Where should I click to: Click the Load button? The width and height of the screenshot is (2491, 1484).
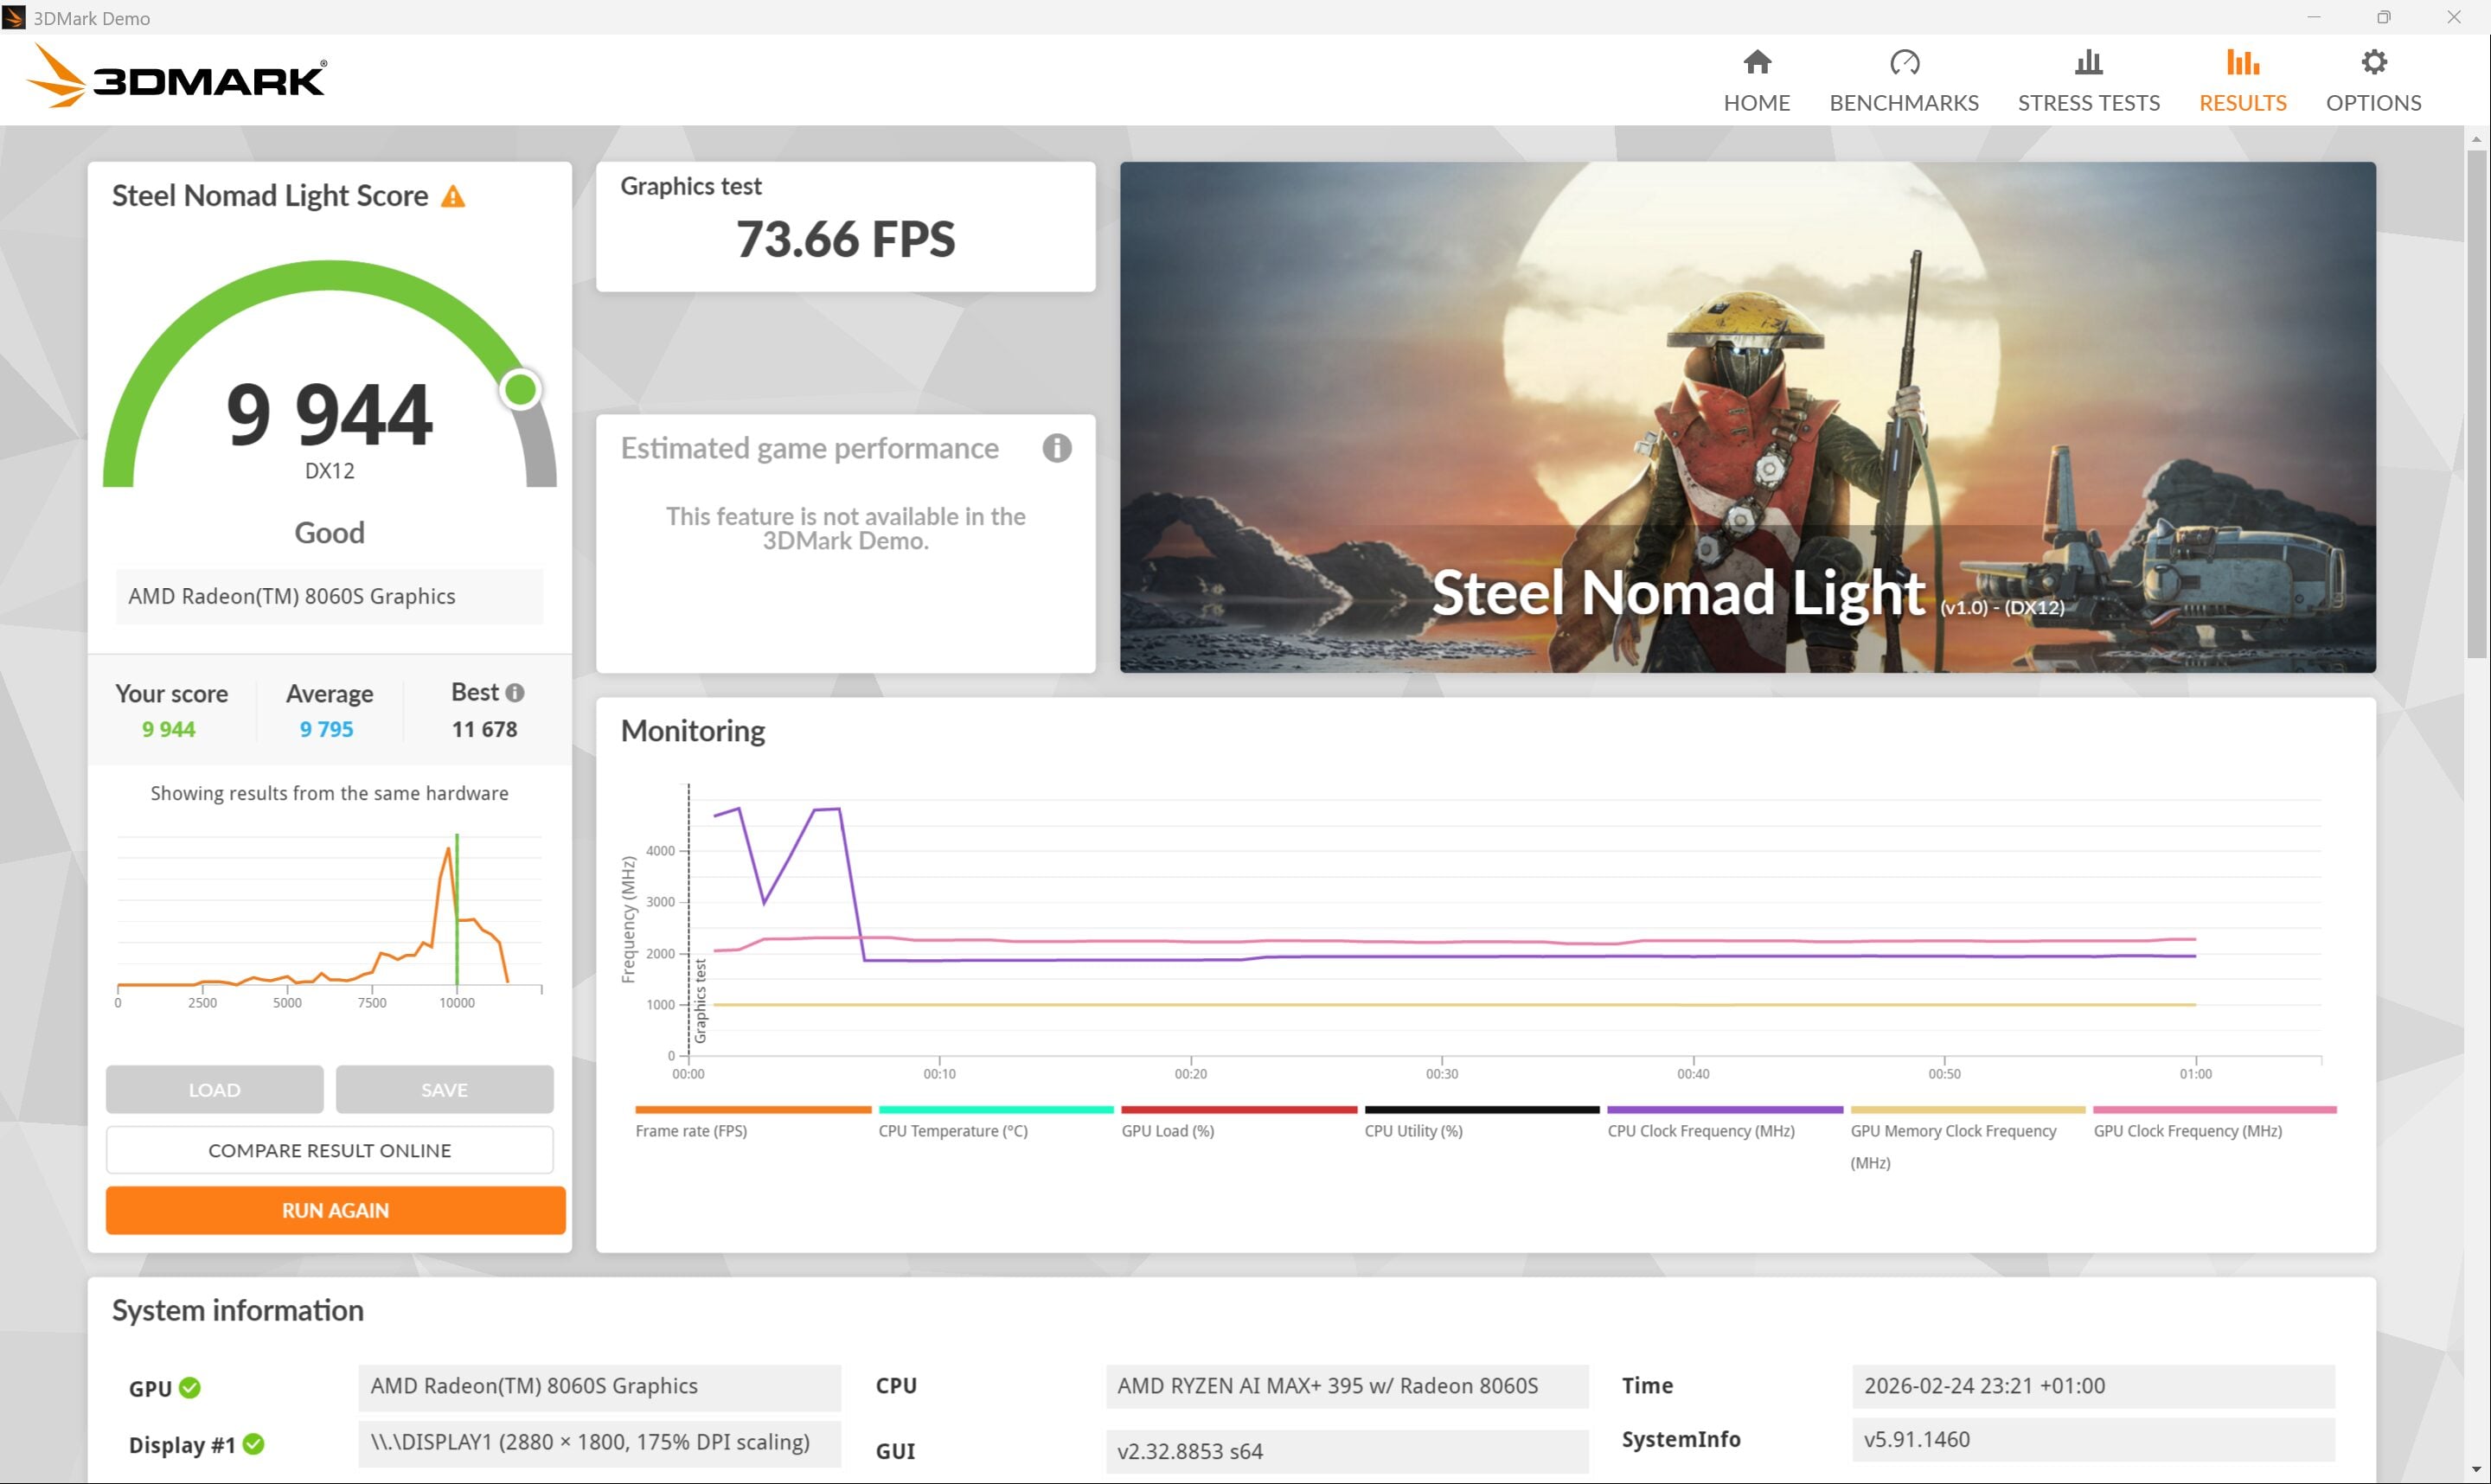214,1090
